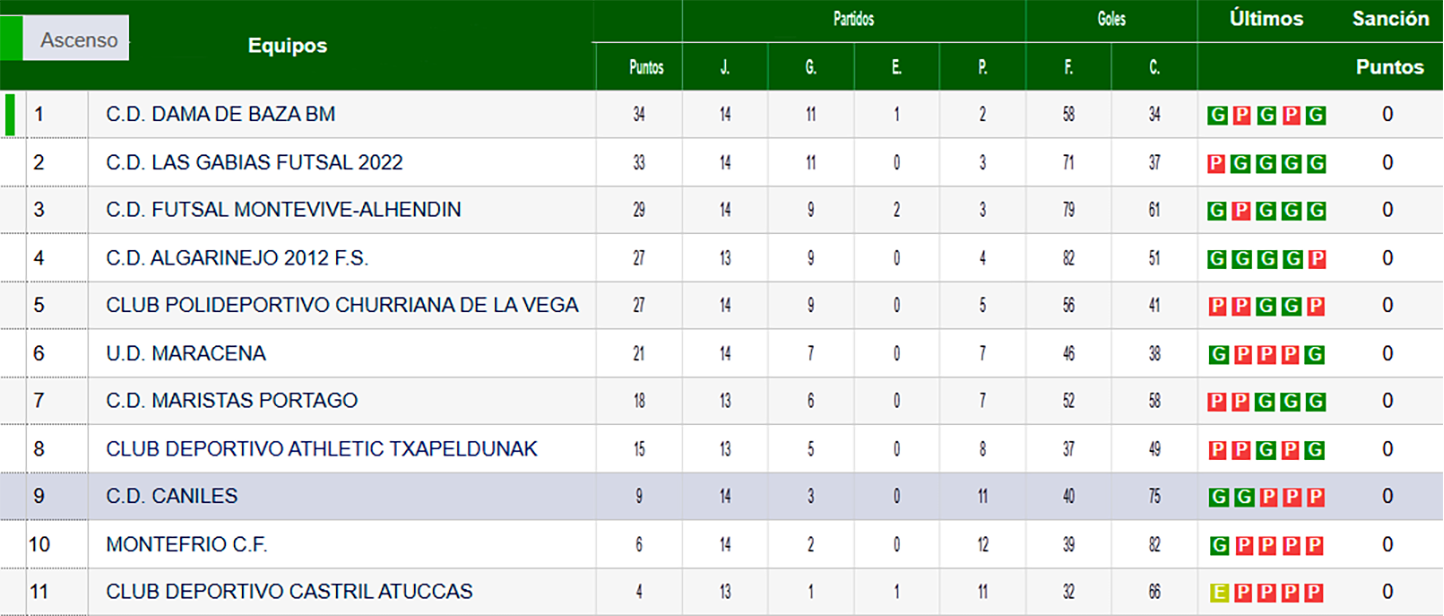Open the C.D. DAMA DE BAZA BM team link
Image resolution: width=1444 pixels, height=616 pixels.
click(220, 115)
